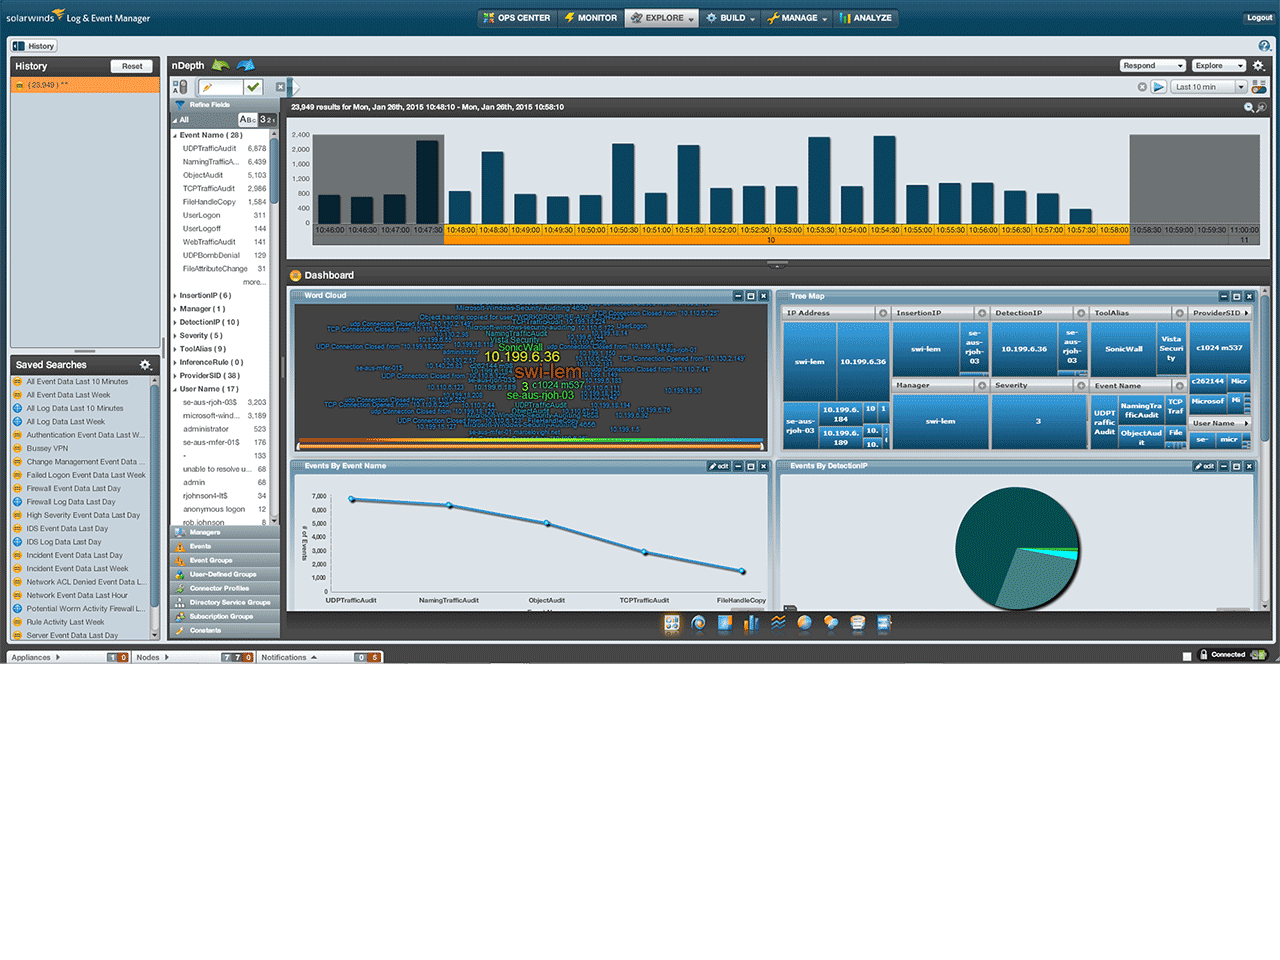Open the nDepth settings gear

pyautogui.click(x=1259, y=65)
